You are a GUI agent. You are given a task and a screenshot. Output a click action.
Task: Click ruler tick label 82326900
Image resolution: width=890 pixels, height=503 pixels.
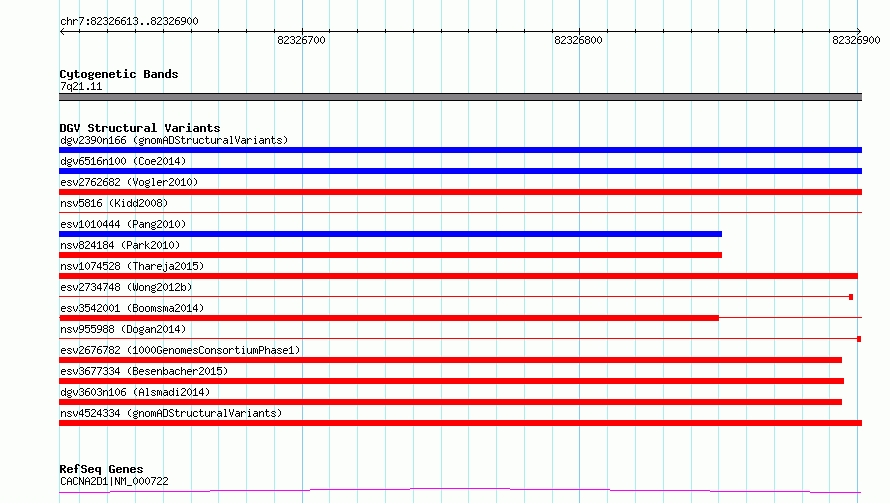click(856, 40)
